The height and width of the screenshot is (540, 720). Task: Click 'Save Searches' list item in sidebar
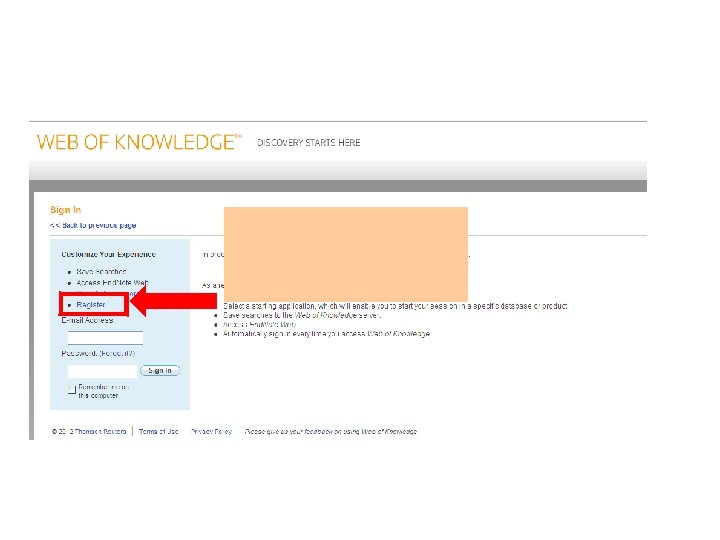[101, 272]
